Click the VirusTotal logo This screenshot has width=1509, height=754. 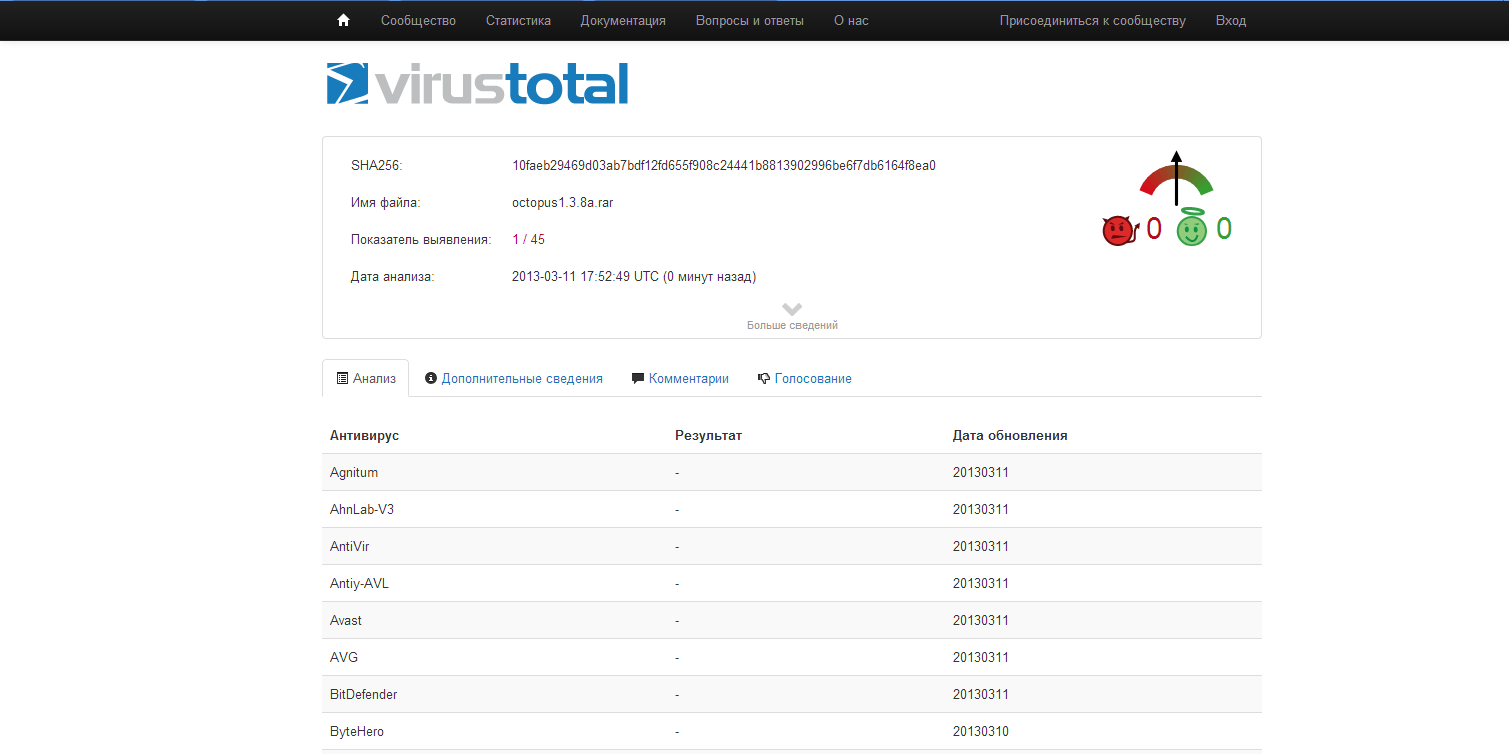coord(477,84)
